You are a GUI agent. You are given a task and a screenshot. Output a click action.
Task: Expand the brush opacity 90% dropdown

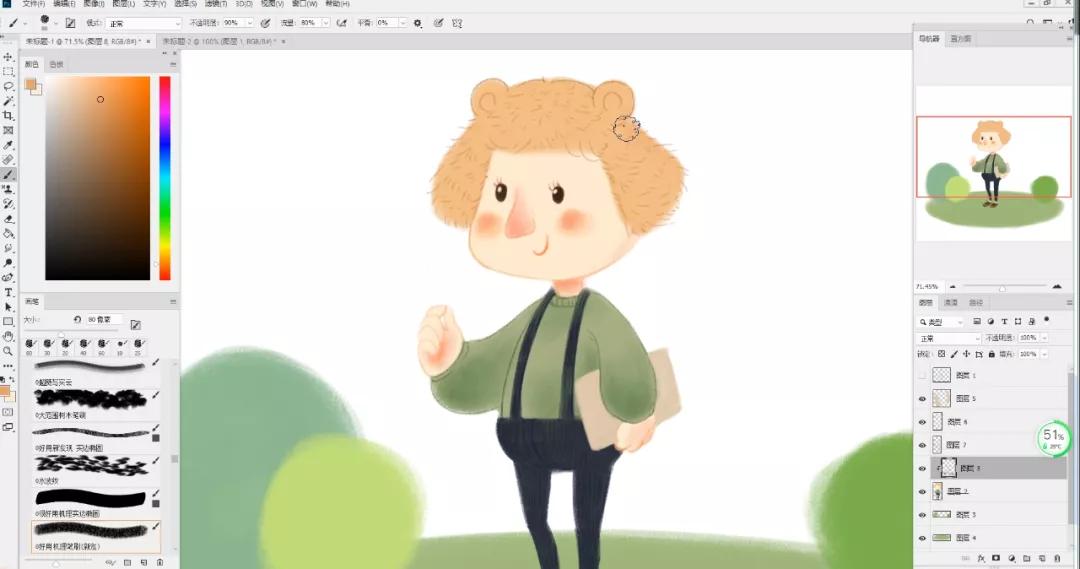(x=249, y=22)
